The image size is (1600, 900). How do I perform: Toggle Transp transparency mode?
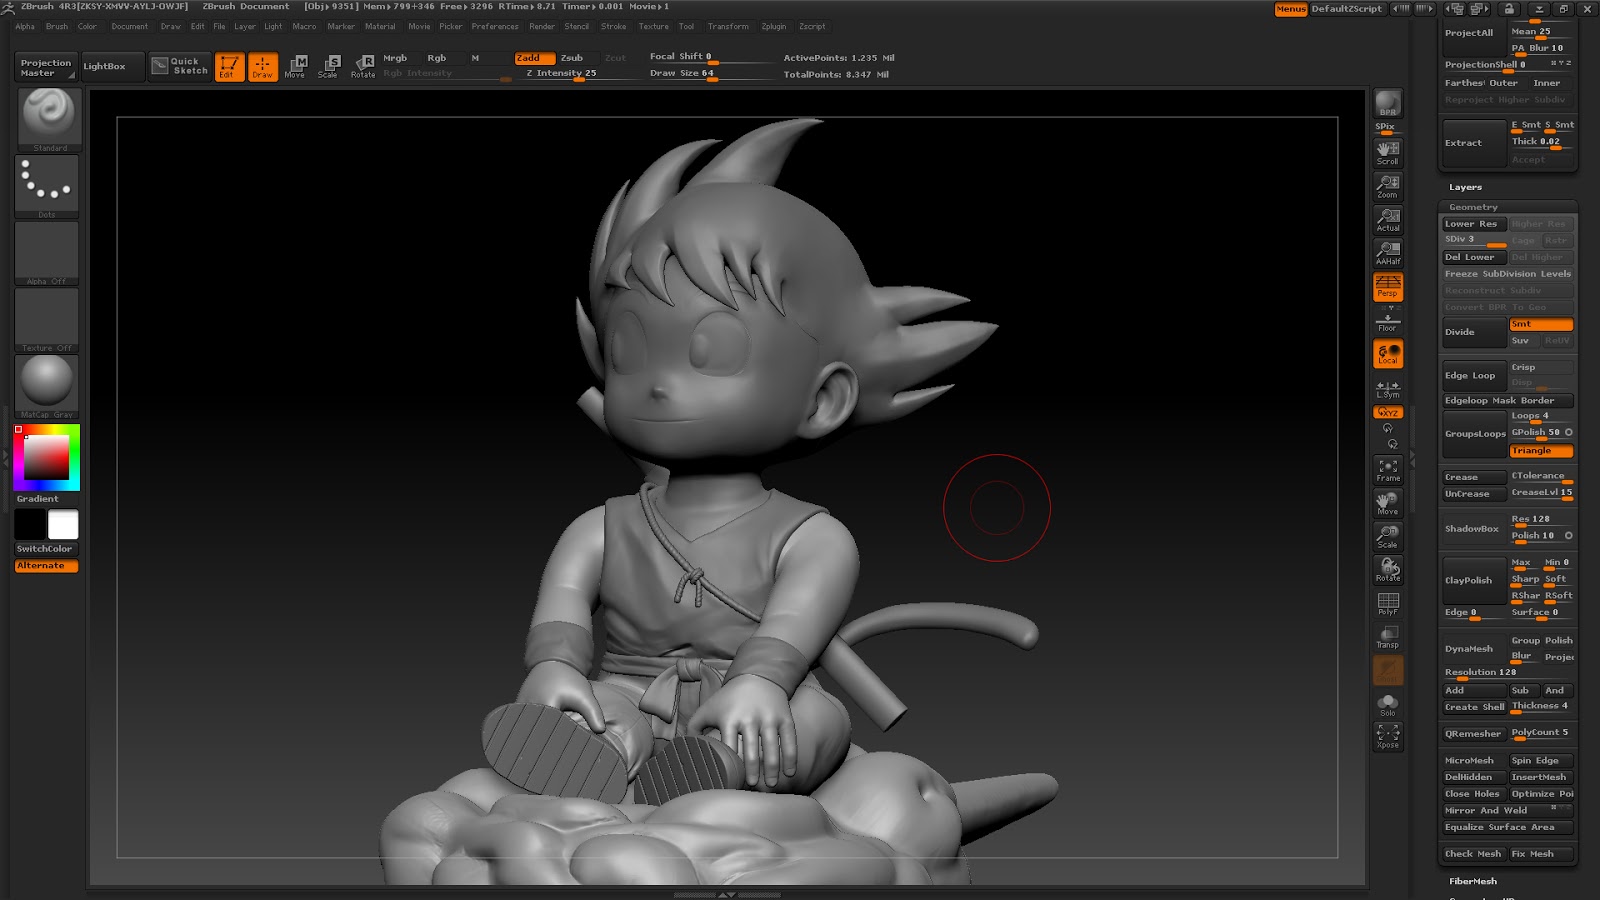point(1388,637)
